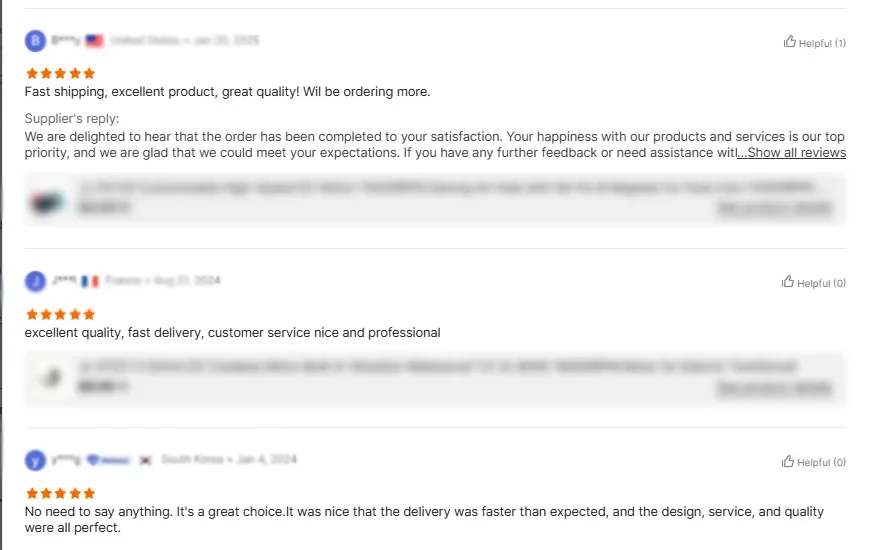This screenshot has height=550, width=871.
Task: Click the blurred product details button in the France review
Action: pyautogui.click(x=773, y=387)
